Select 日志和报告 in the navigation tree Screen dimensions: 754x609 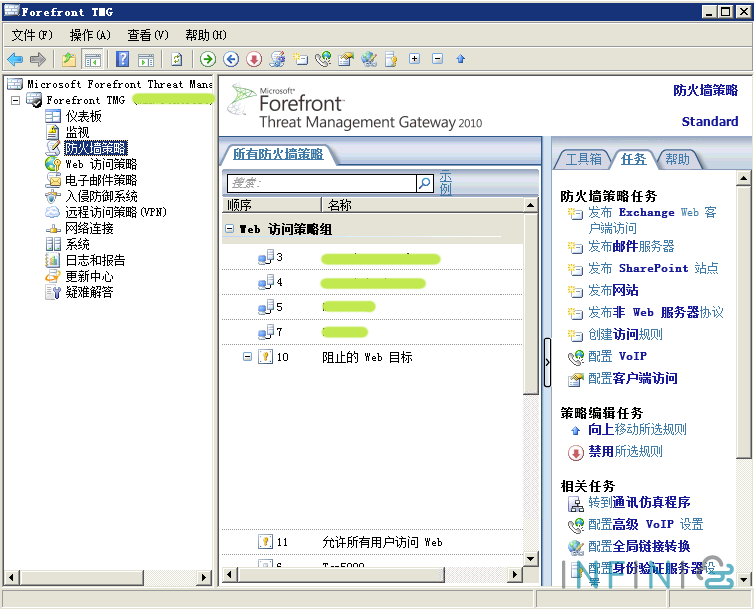point(95,260)
